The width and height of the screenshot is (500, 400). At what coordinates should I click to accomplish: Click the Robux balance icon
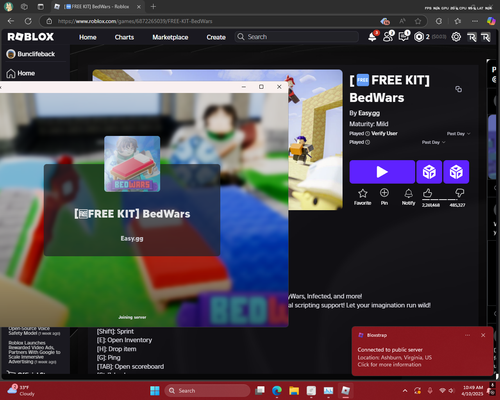click(x=419, y=37)
